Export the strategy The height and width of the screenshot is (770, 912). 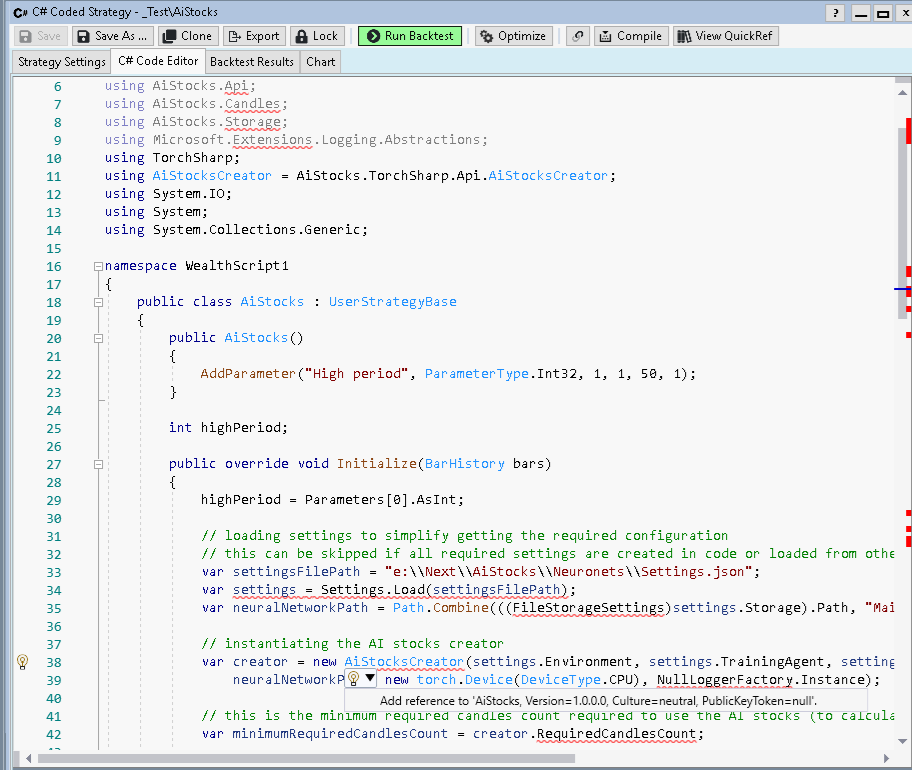click(x=253, y=36)
